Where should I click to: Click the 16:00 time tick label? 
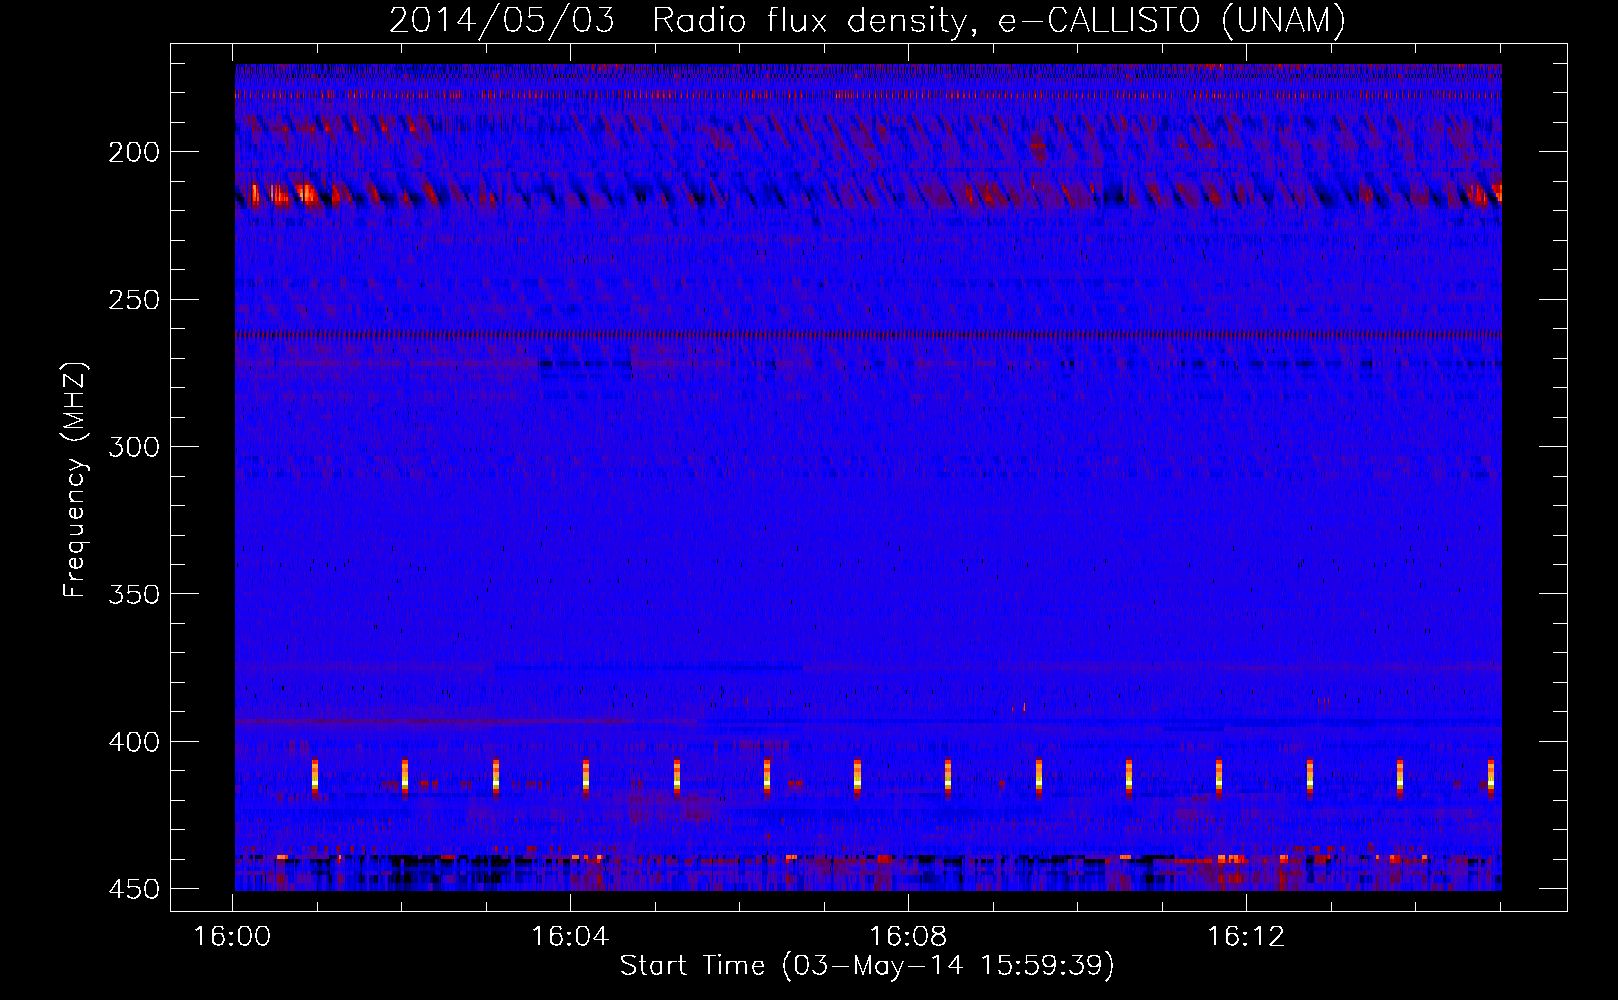click(232, 936)
